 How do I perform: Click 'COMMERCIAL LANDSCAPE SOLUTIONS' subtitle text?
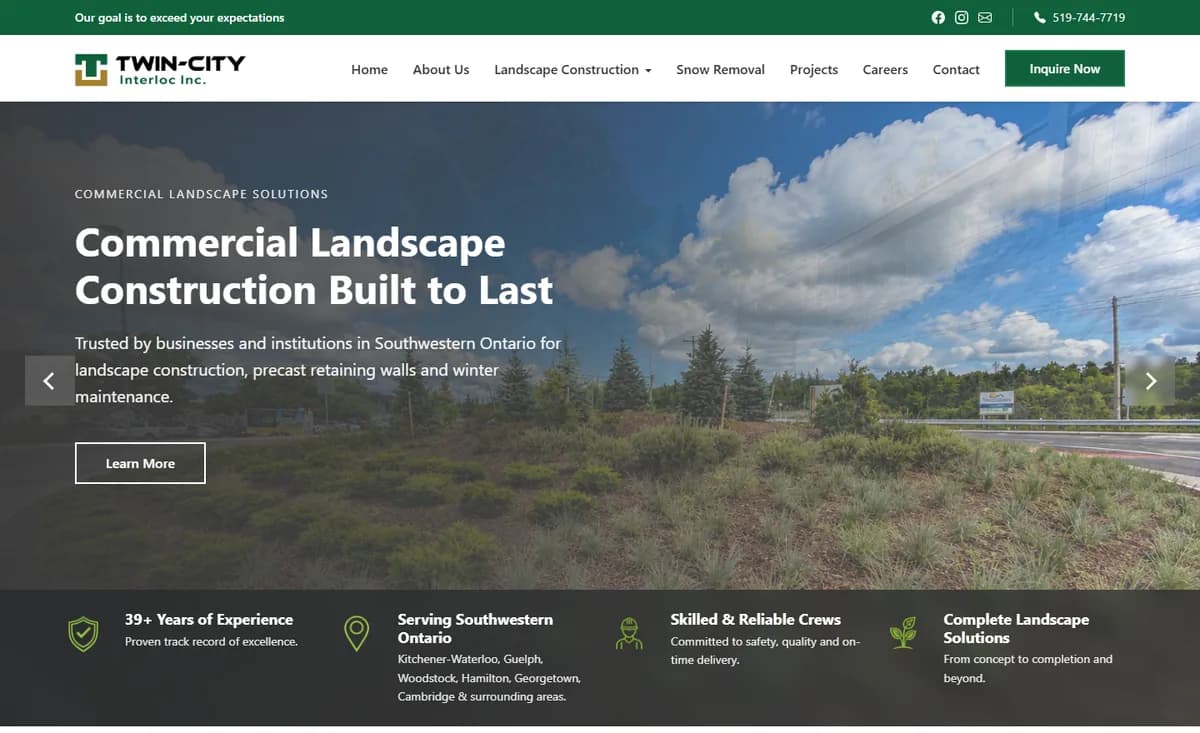(x=201, y=194)
